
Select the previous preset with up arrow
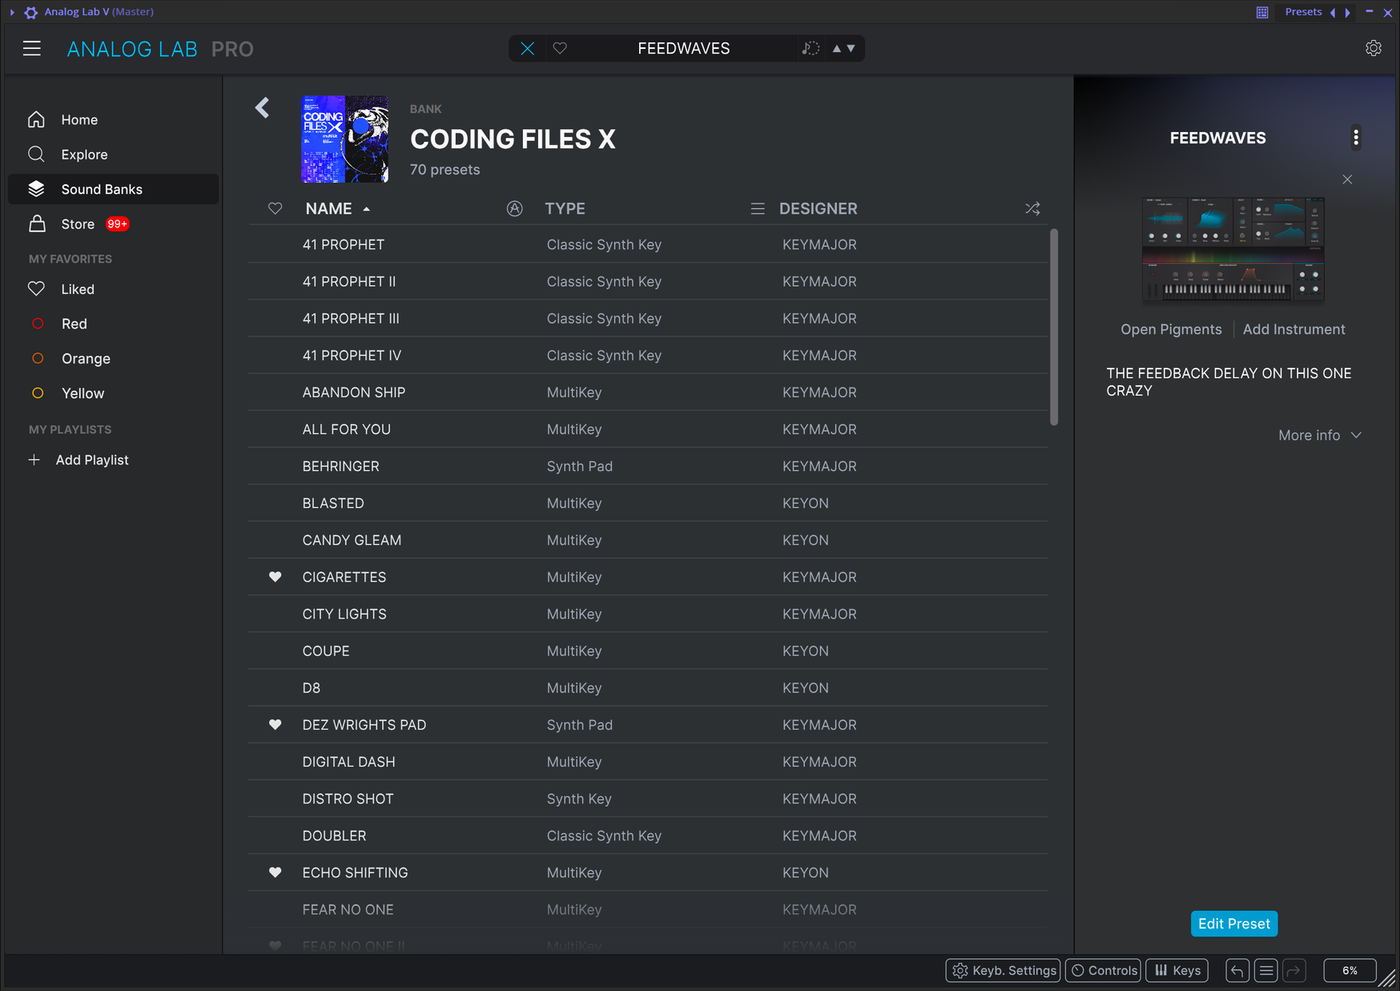837,48
